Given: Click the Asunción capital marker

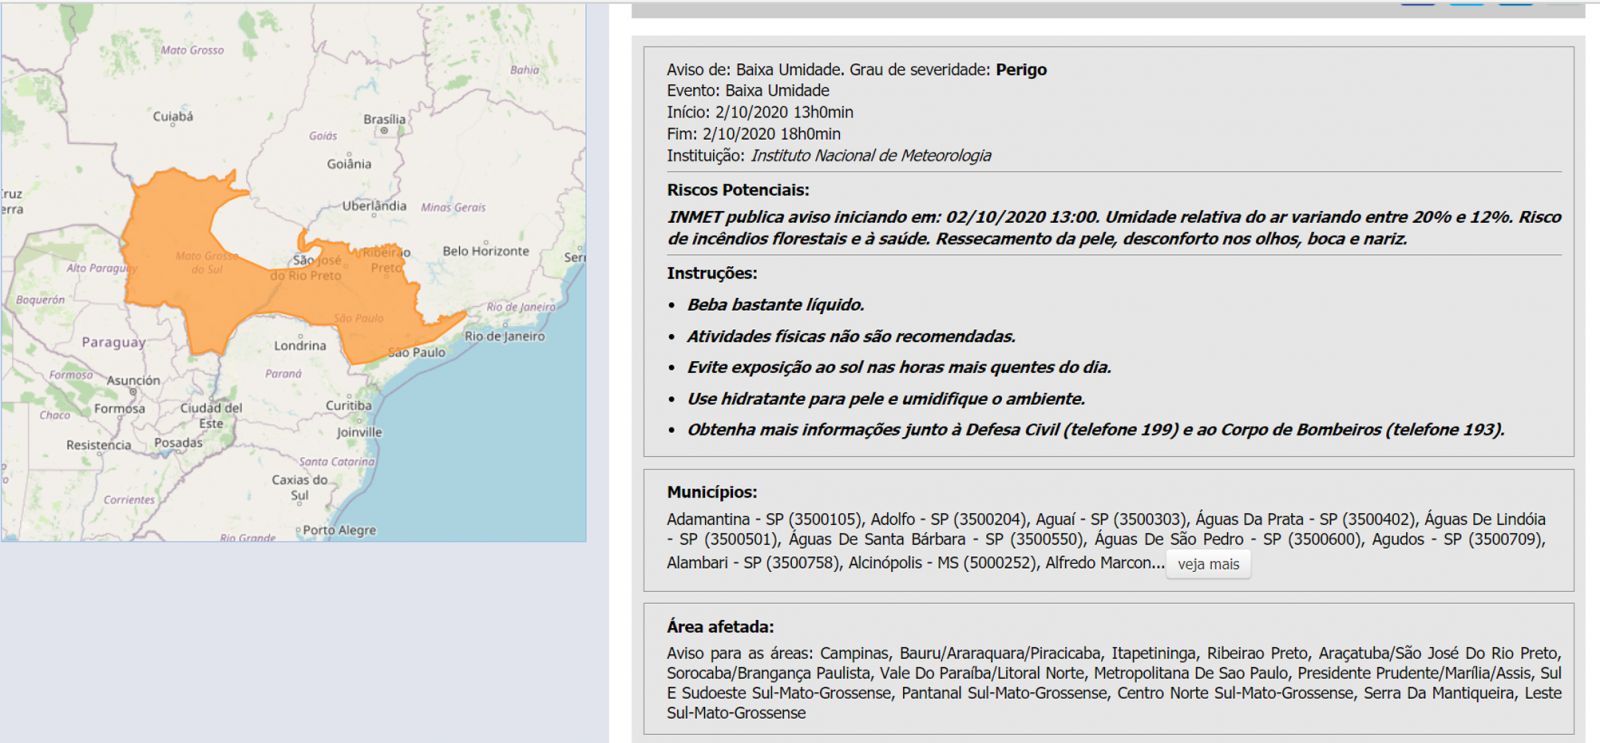Looking at the screenshot, I should tap(133, 391).
